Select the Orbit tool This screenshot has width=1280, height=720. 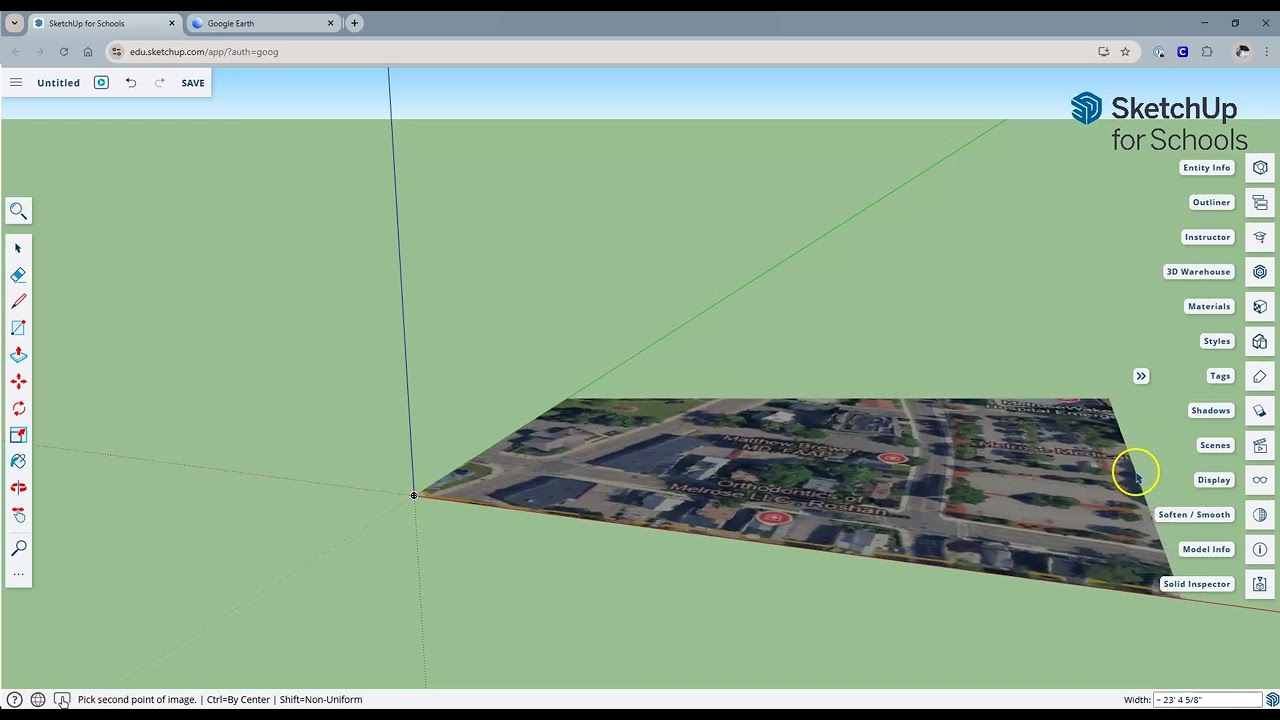(x=18, y=488)
